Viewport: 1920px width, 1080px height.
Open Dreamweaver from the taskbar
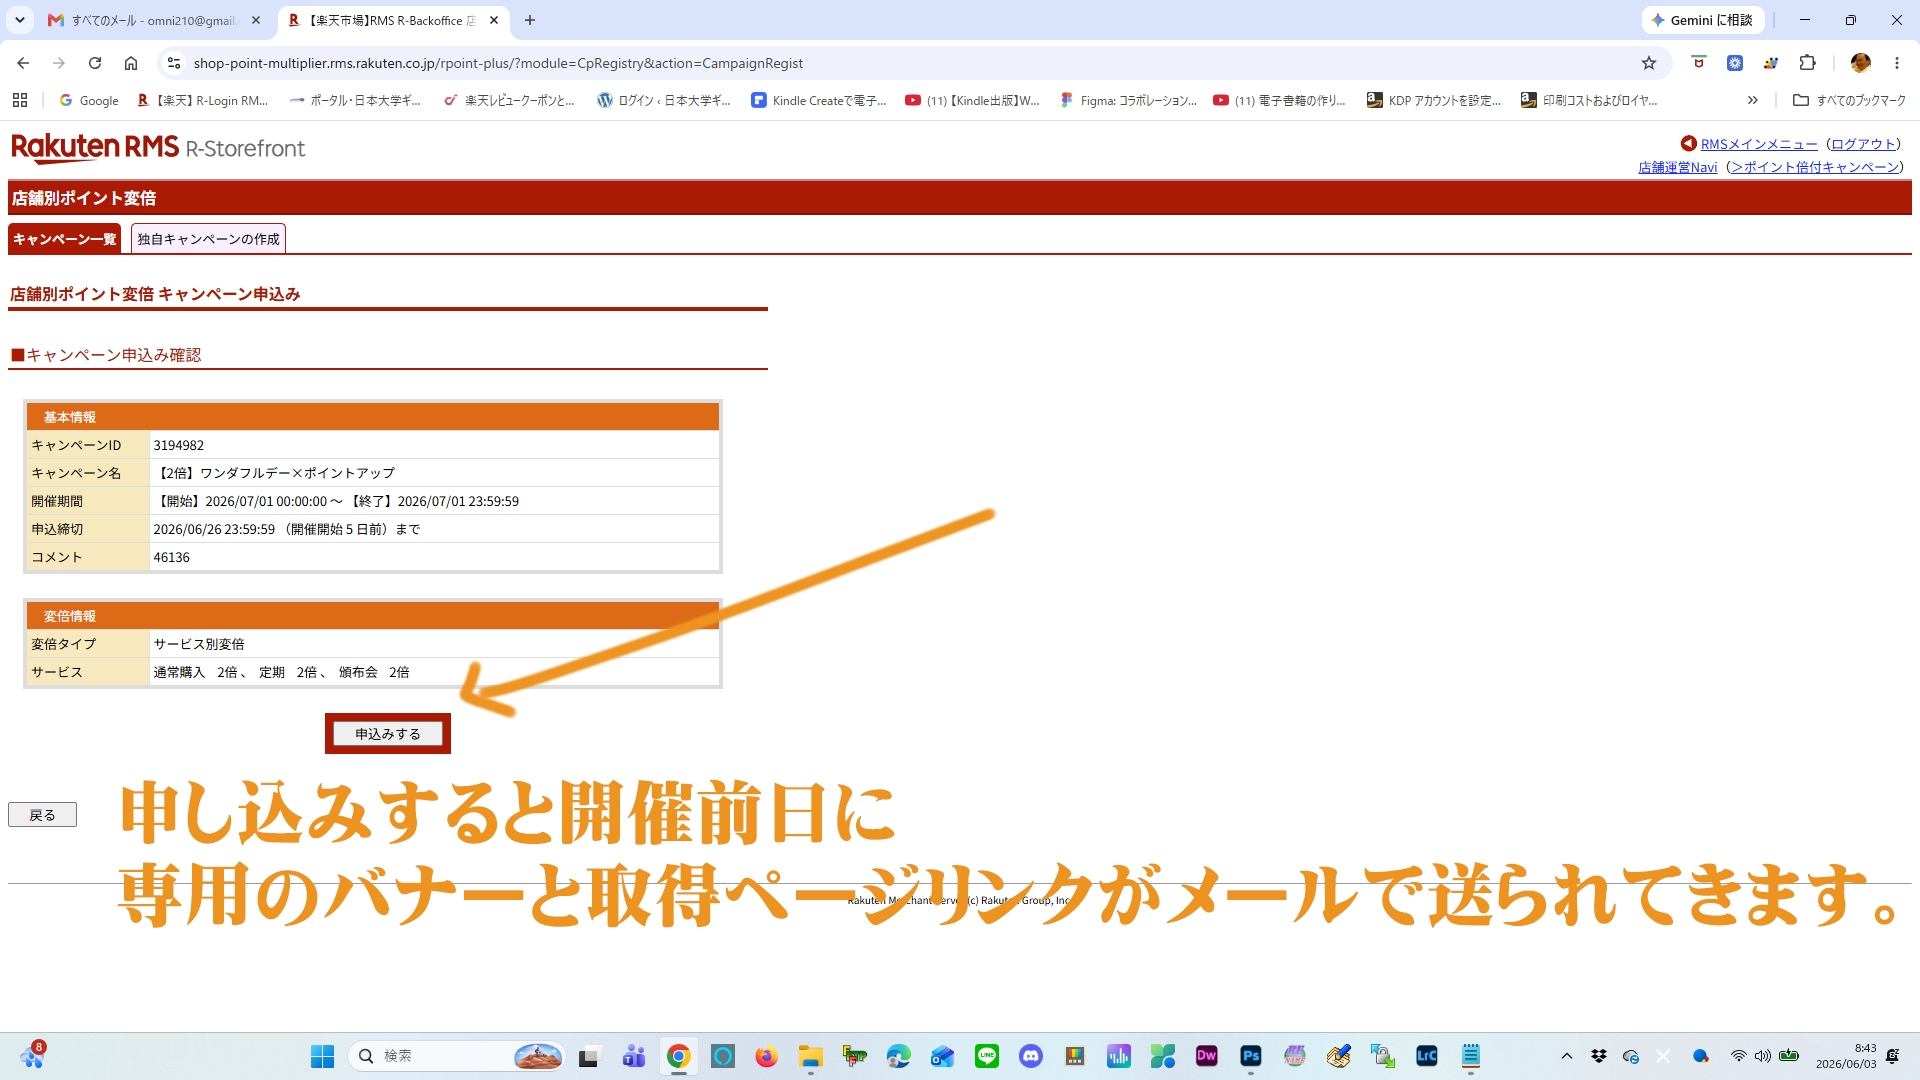pos(1206,1056)
